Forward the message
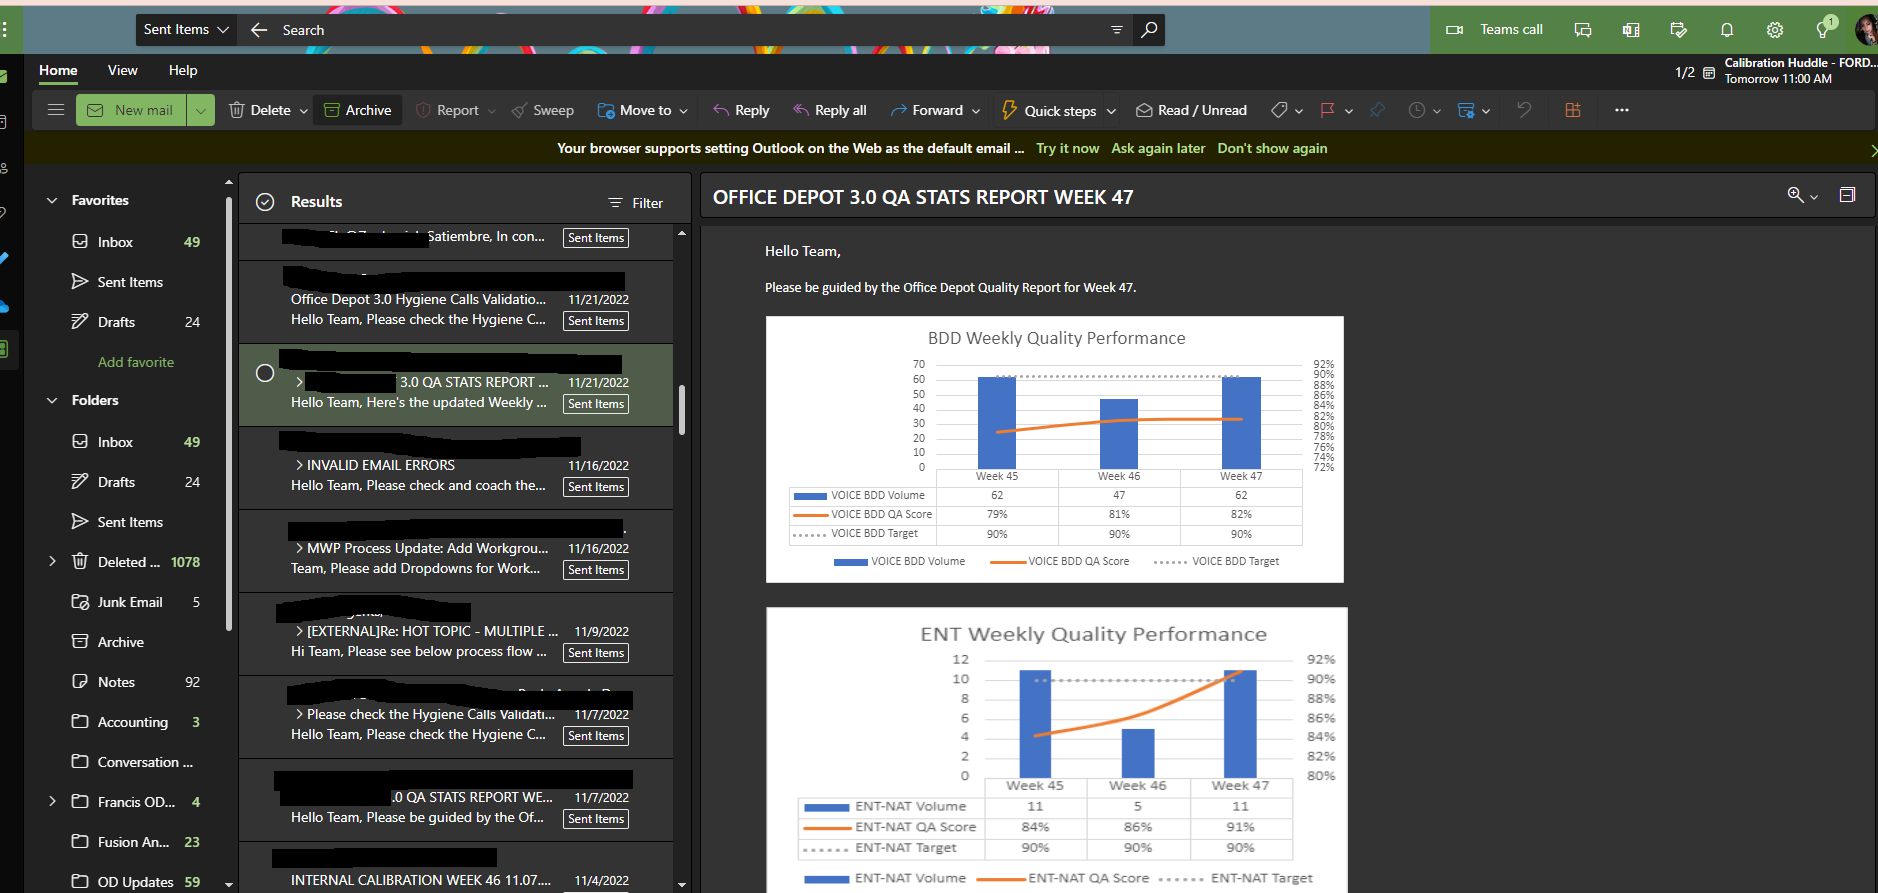 tap(927, 110)
